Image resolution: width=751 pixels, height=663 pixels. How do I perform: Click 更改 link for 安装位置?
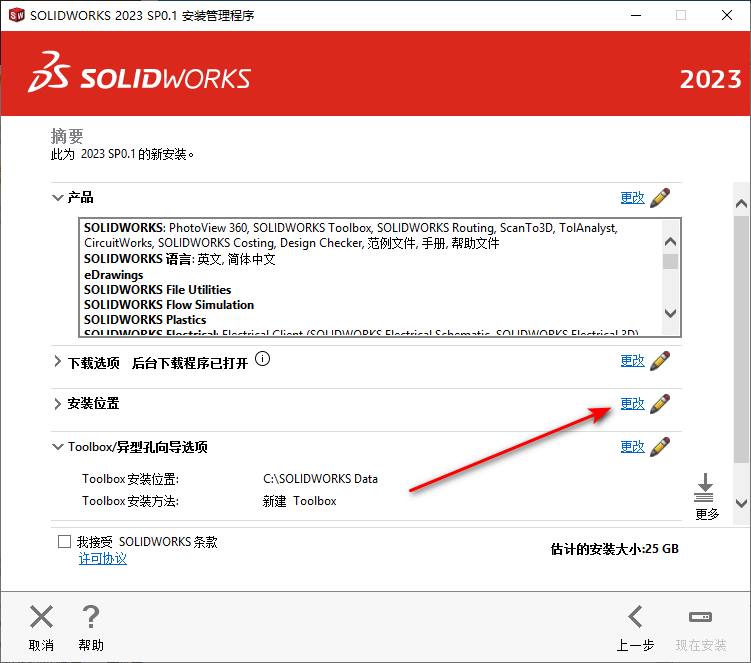point(632,404)
